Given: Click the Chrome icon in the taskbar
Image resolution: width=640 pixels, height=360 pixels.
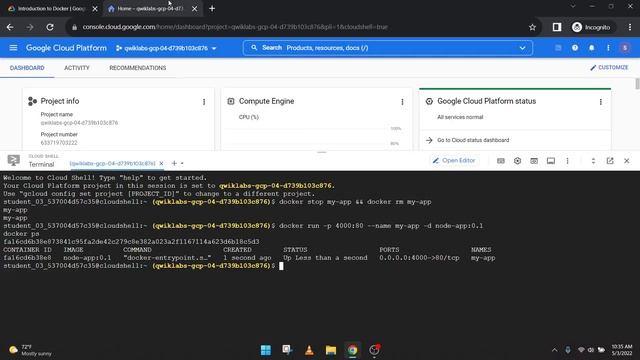Looking at the screenshot, I should click(x=352, y=350).
